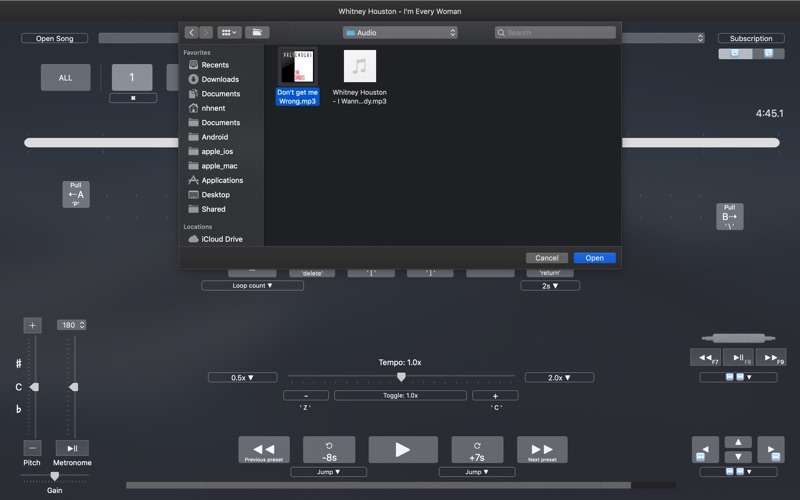Screen dimensions: 800x500
Task: Go to Previous preset
Action: point(264,450)
